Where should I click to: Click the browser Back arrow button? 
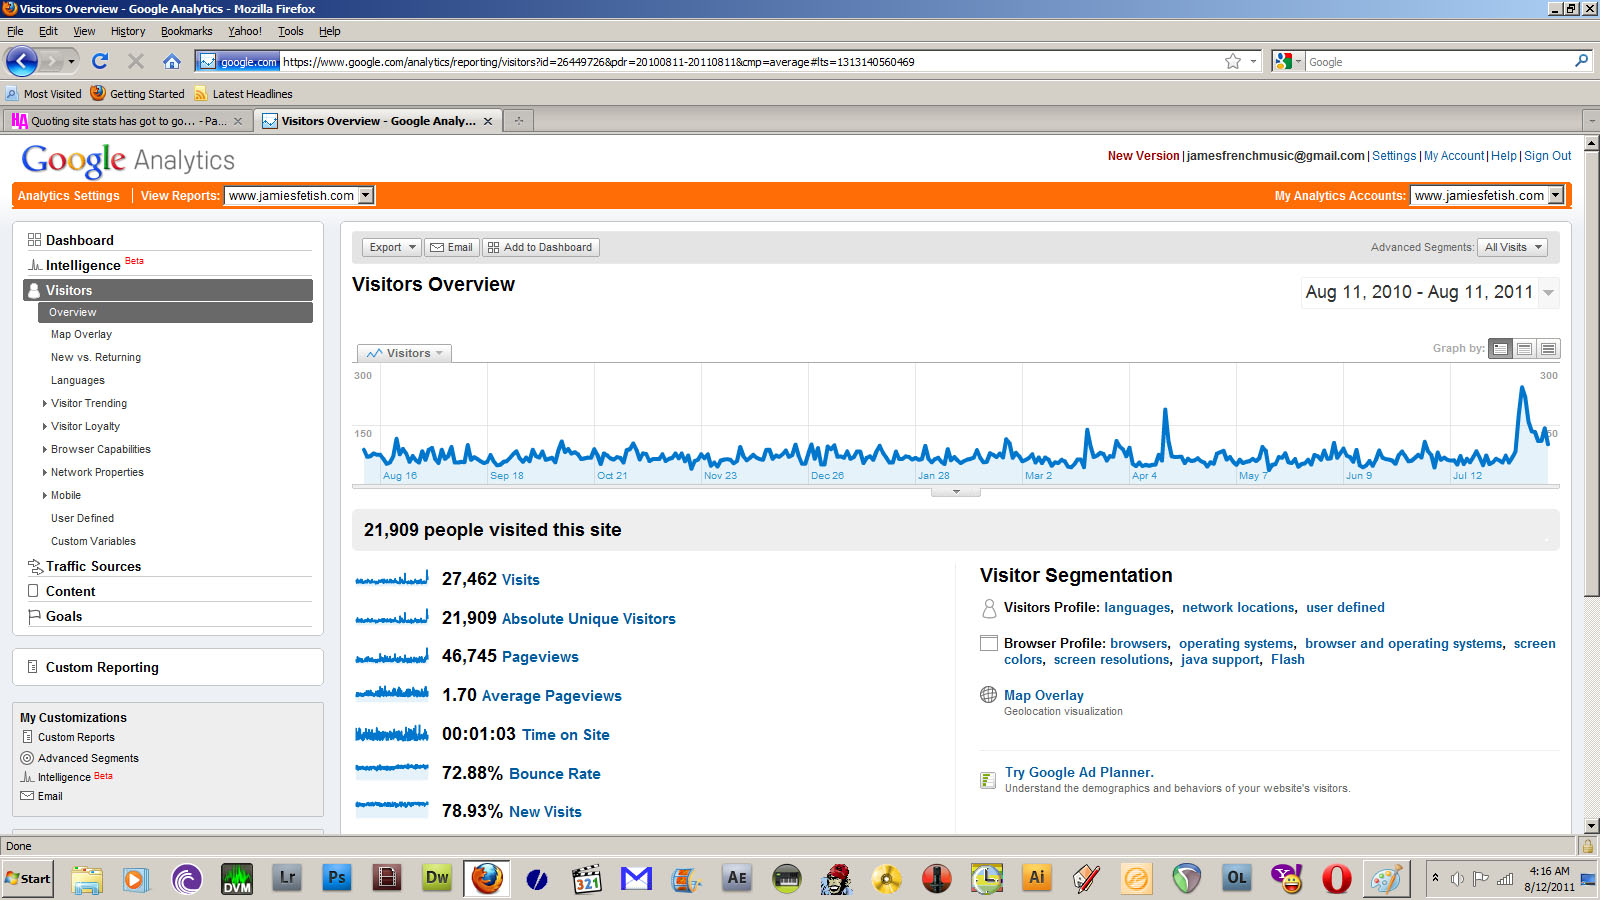[x=22, y=61]
